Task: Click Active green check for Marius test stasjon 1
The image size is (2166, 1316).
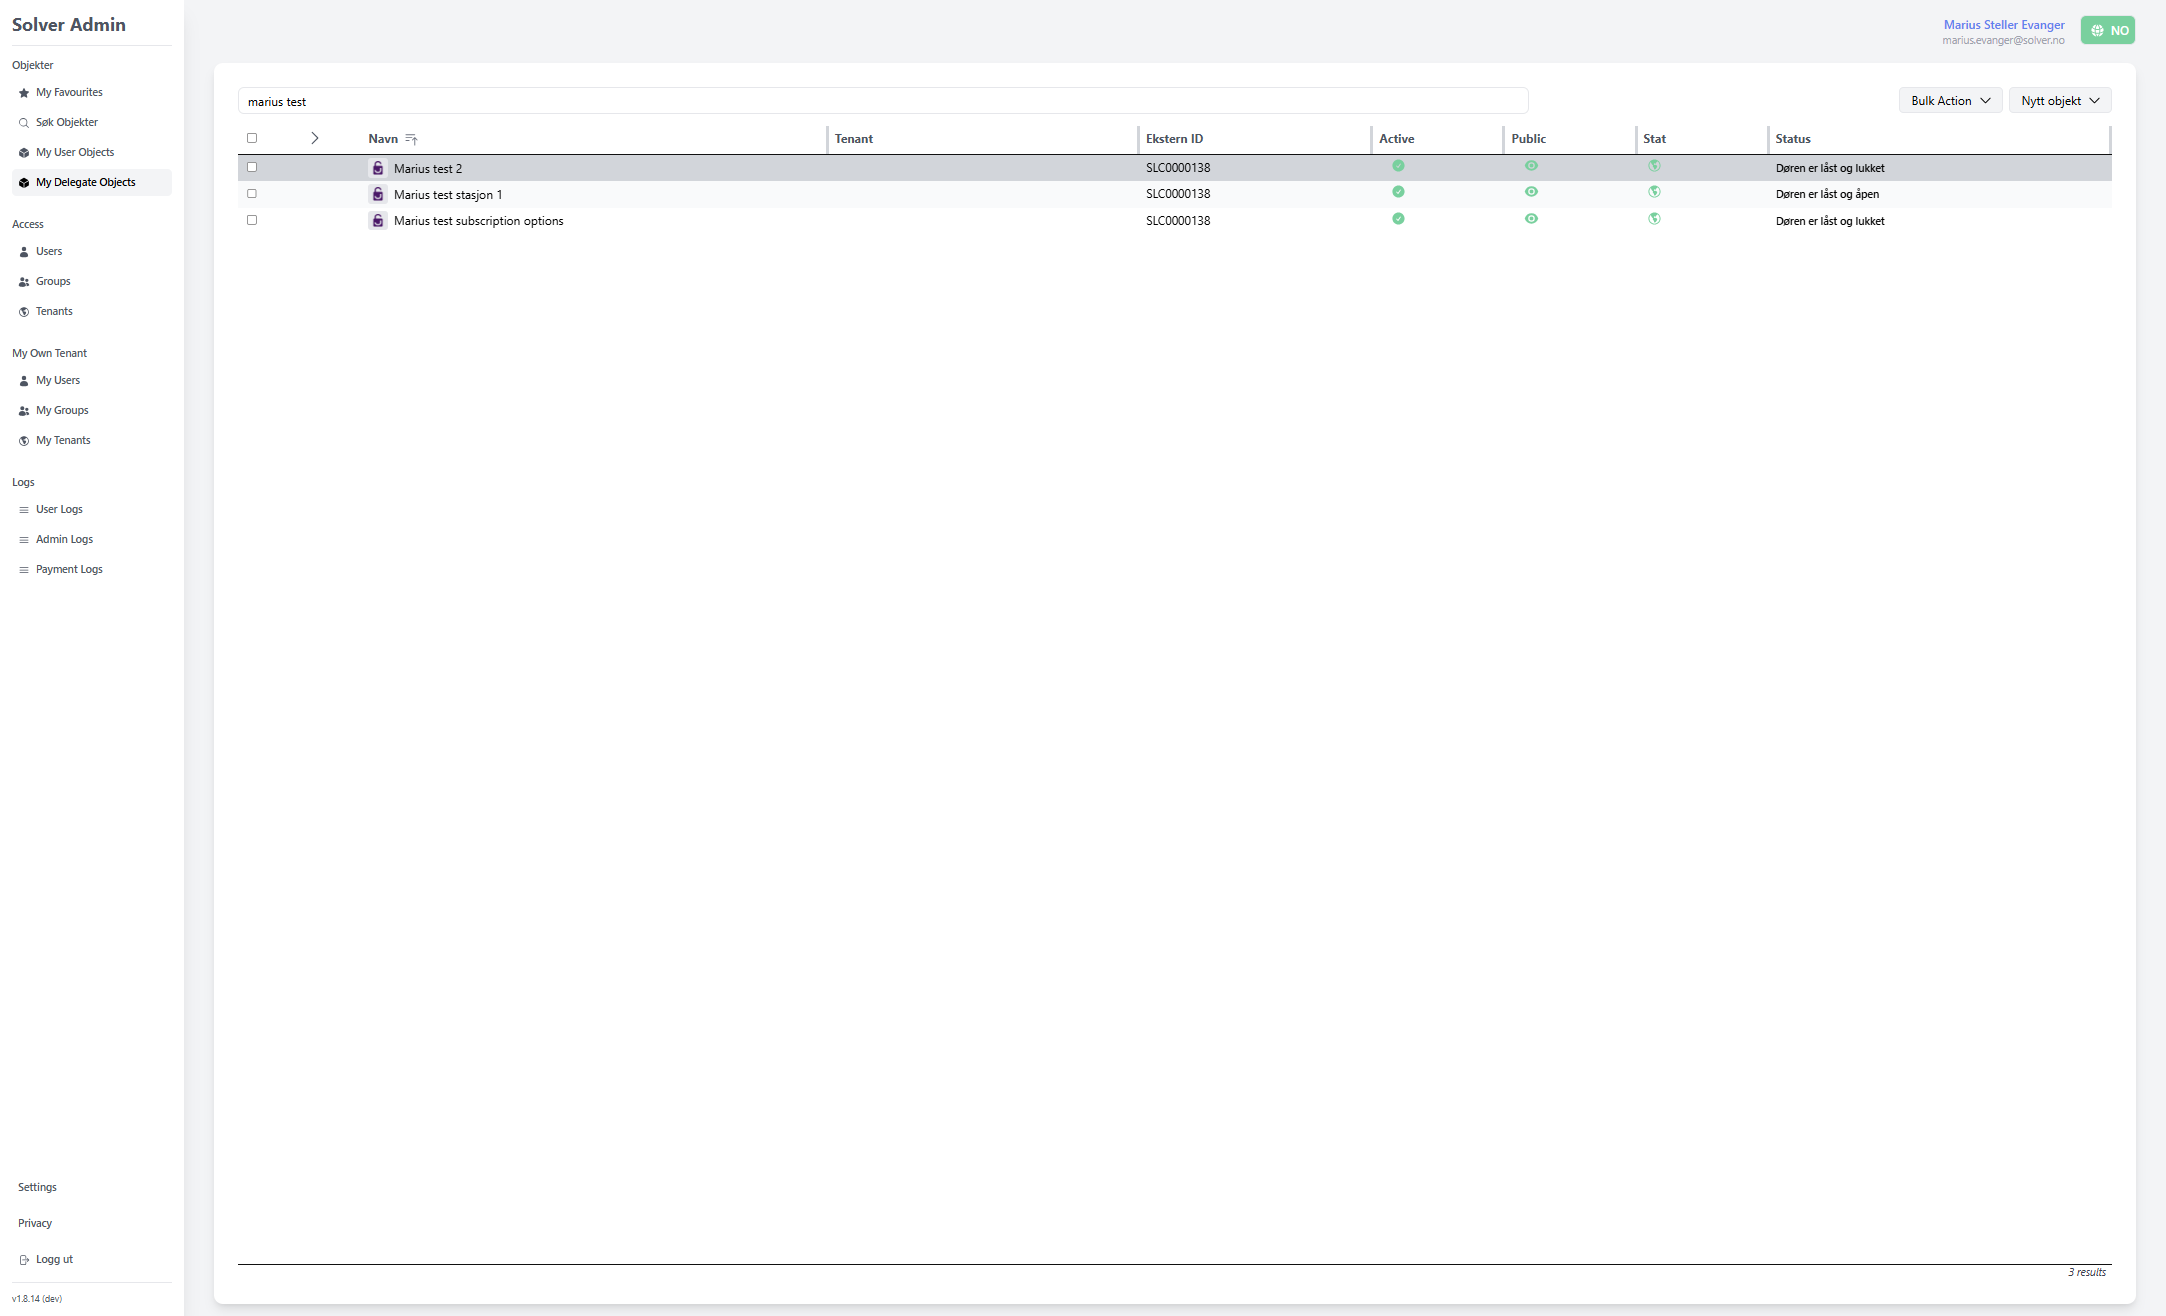Action: [1398, 192]
